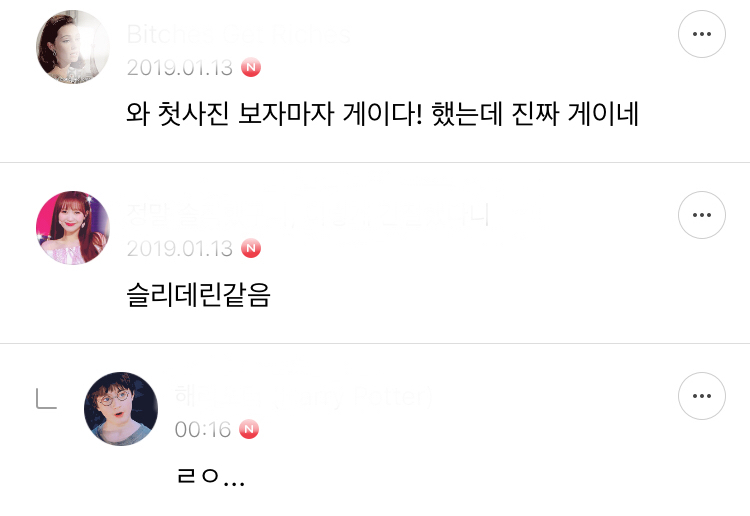Screen dimensions: 750x516
Task: Click the reply indent arrow icon
Action: pyautogui.click(x=46, y=400)
